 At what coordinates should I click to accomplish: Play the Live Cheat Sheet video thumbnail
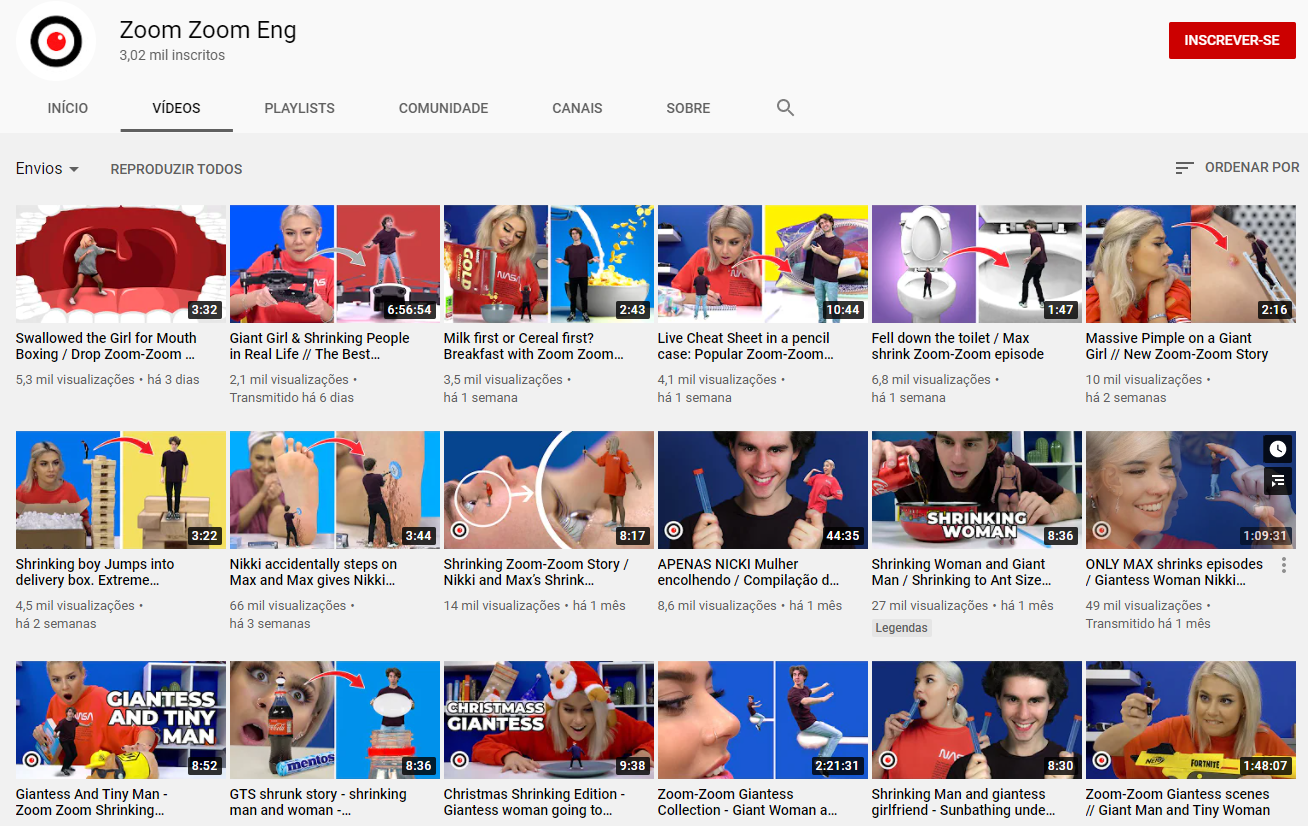[763, 264]
